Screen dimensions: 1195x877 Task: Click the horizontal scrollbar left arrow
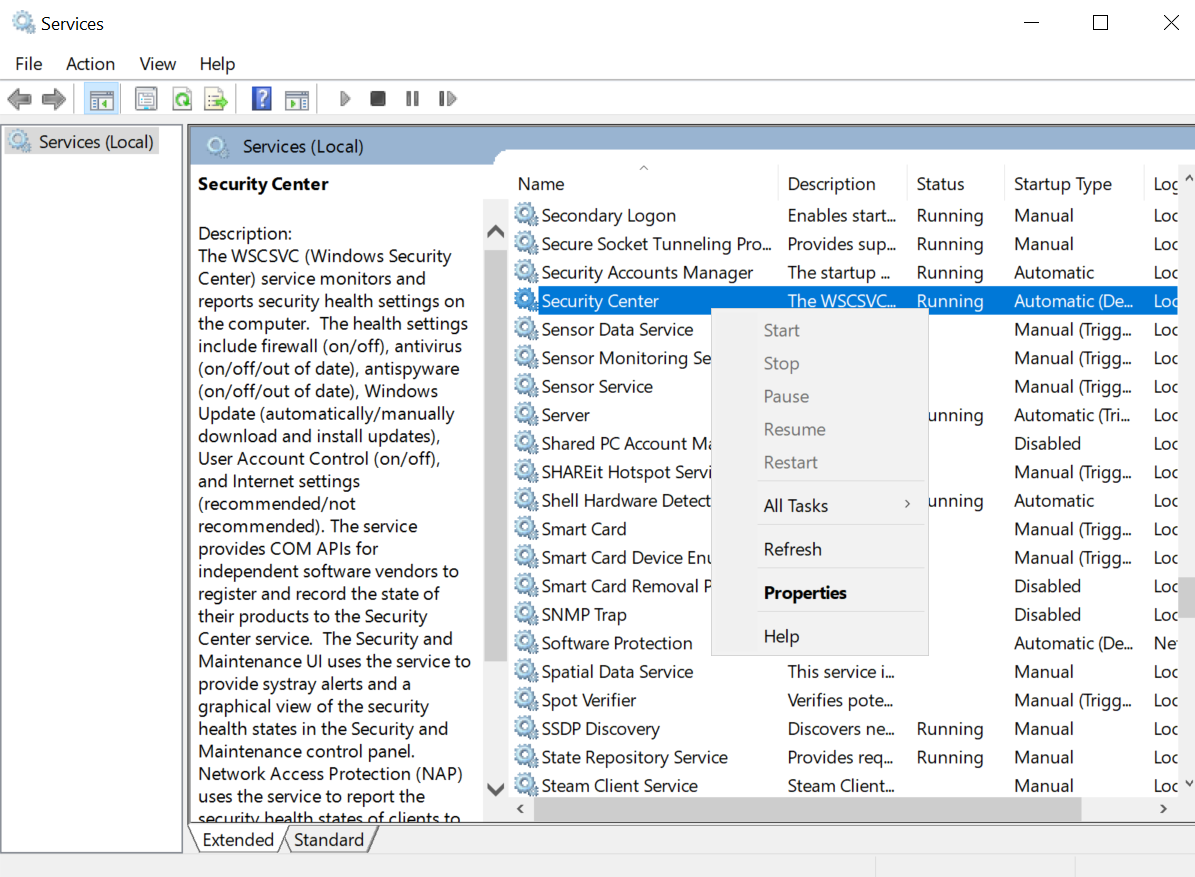[x=521, y=808]
